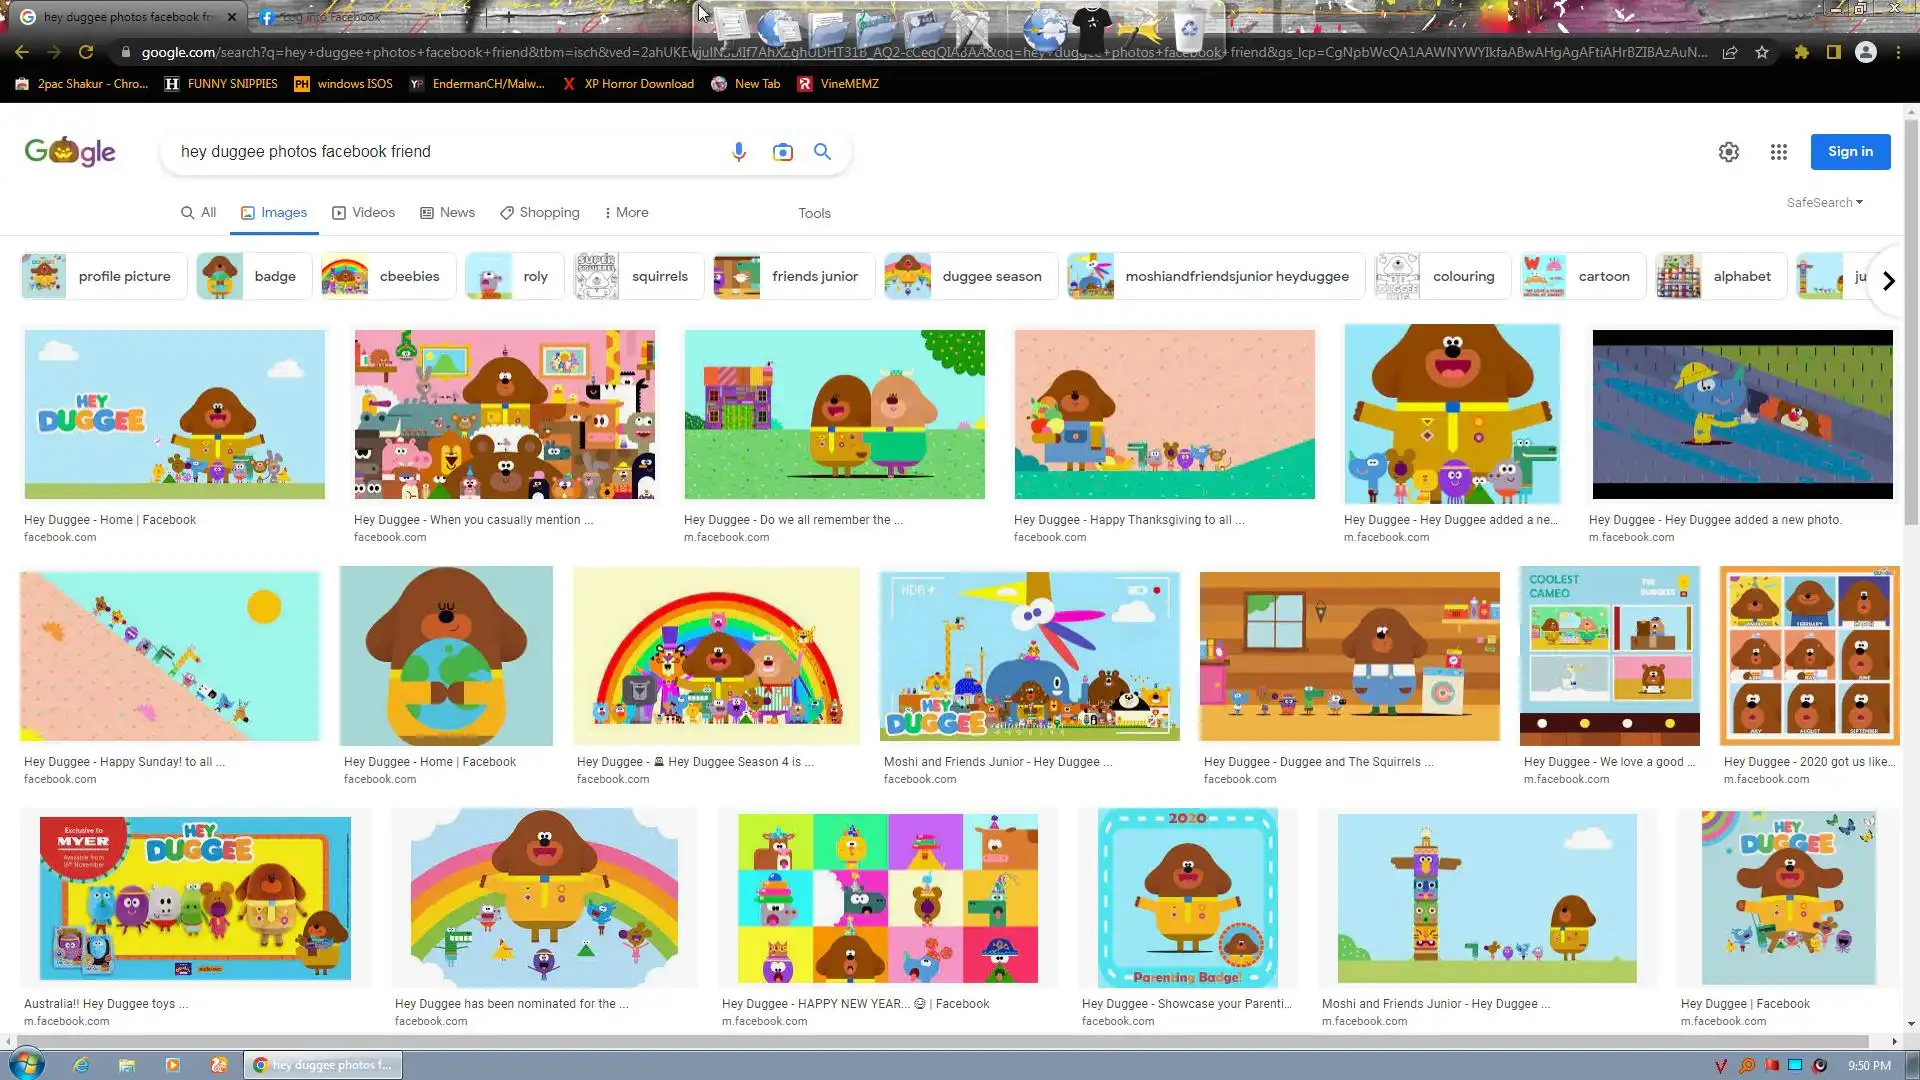The width and height of the screenshot is (1920, 1080).
Task: Expand the SafeSearch dropdown
Action: click(1824, 202)
